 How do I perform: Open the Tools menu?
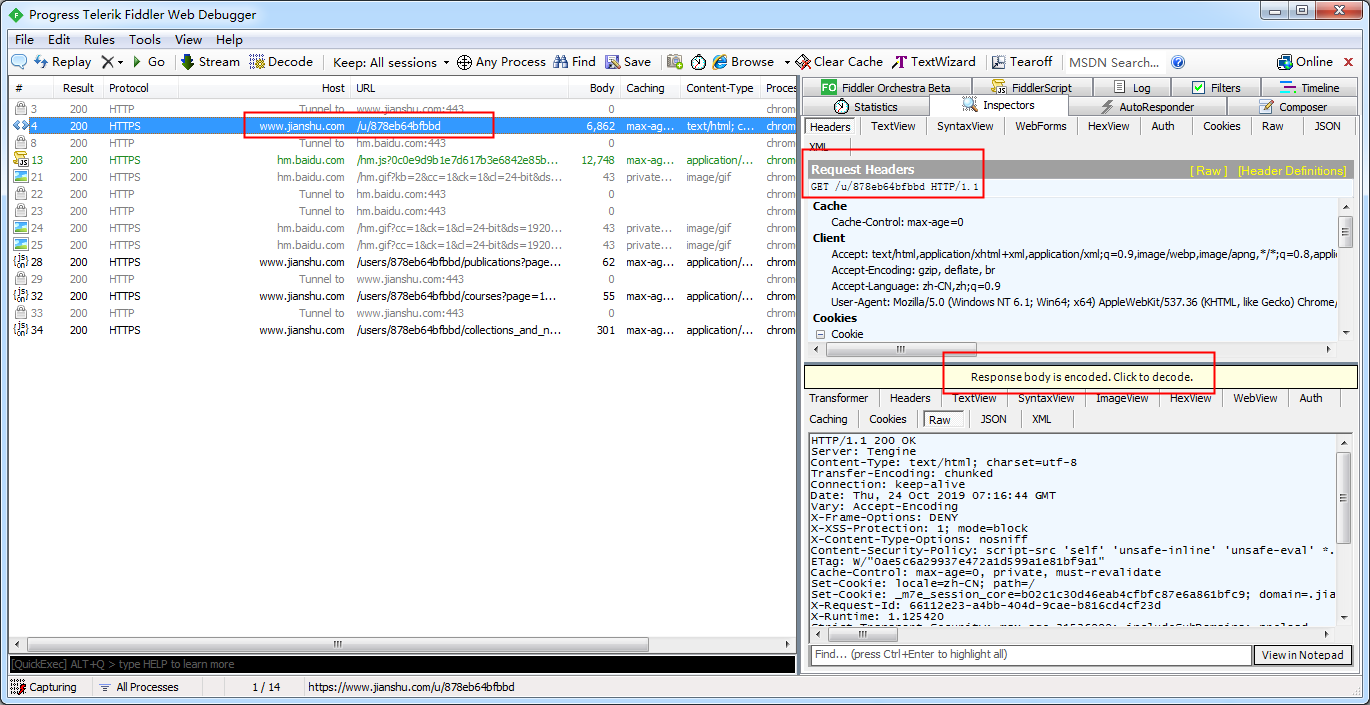(x=145, y=39)
